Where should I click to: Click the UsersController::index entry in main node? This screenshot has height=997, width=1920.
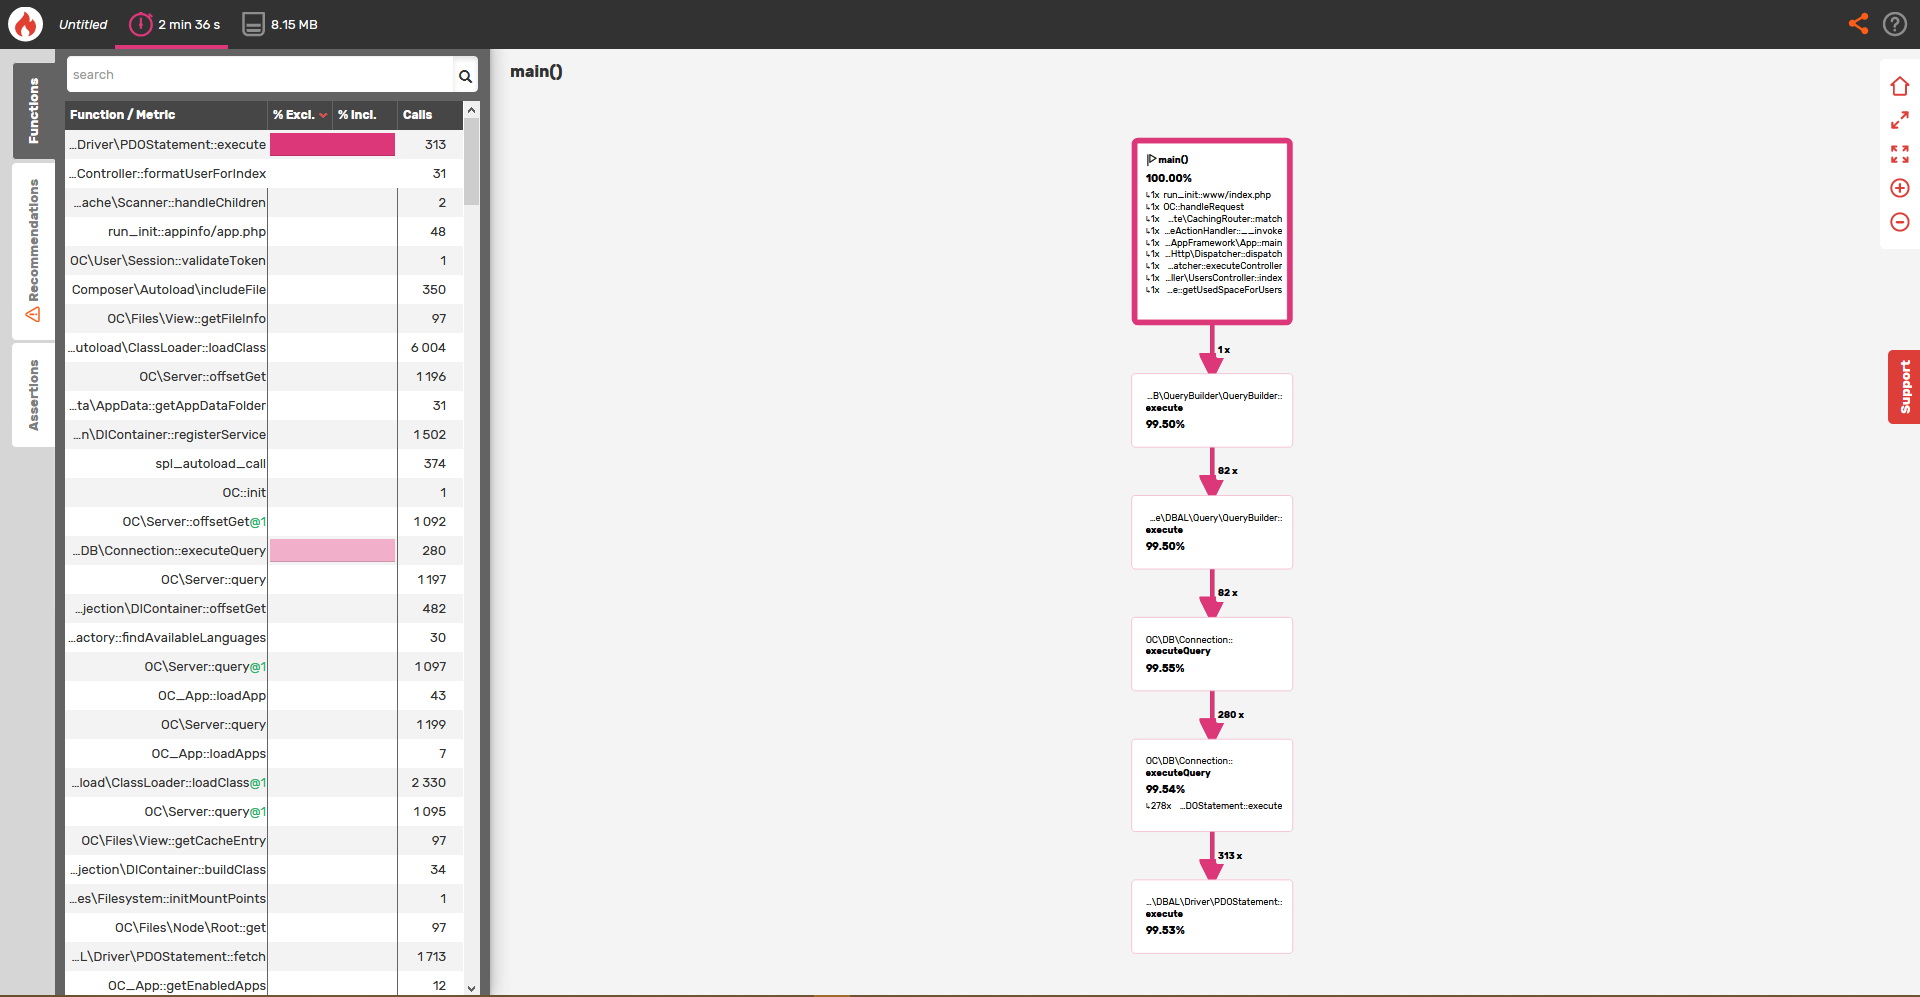pos(1224,278)
